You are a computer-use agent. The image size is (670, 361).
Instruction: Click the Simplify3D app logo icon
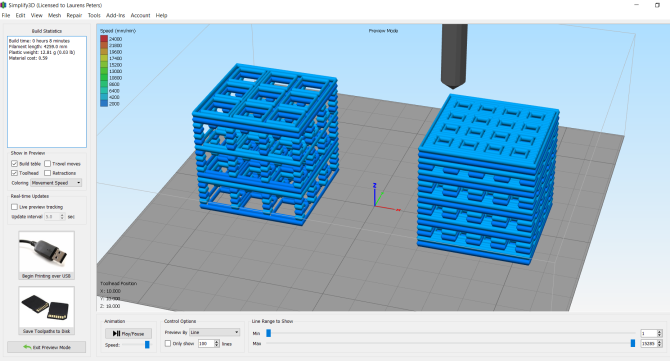pyautogui.click(x=3, y=5)
